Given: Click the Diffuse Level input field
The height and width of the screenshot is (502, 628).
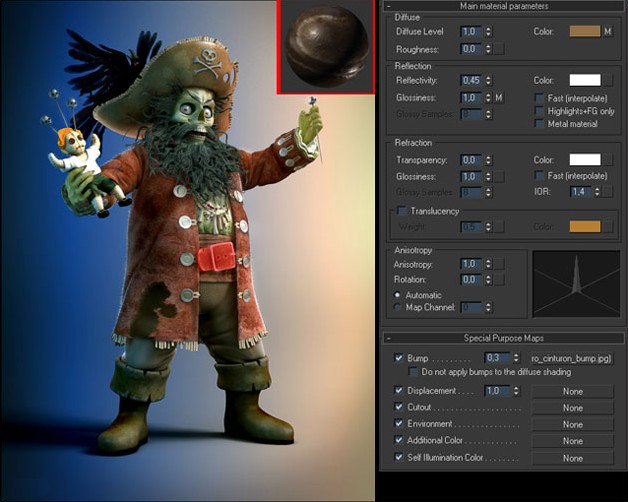Looking at the screenshot, I should (x=471, y=32).
